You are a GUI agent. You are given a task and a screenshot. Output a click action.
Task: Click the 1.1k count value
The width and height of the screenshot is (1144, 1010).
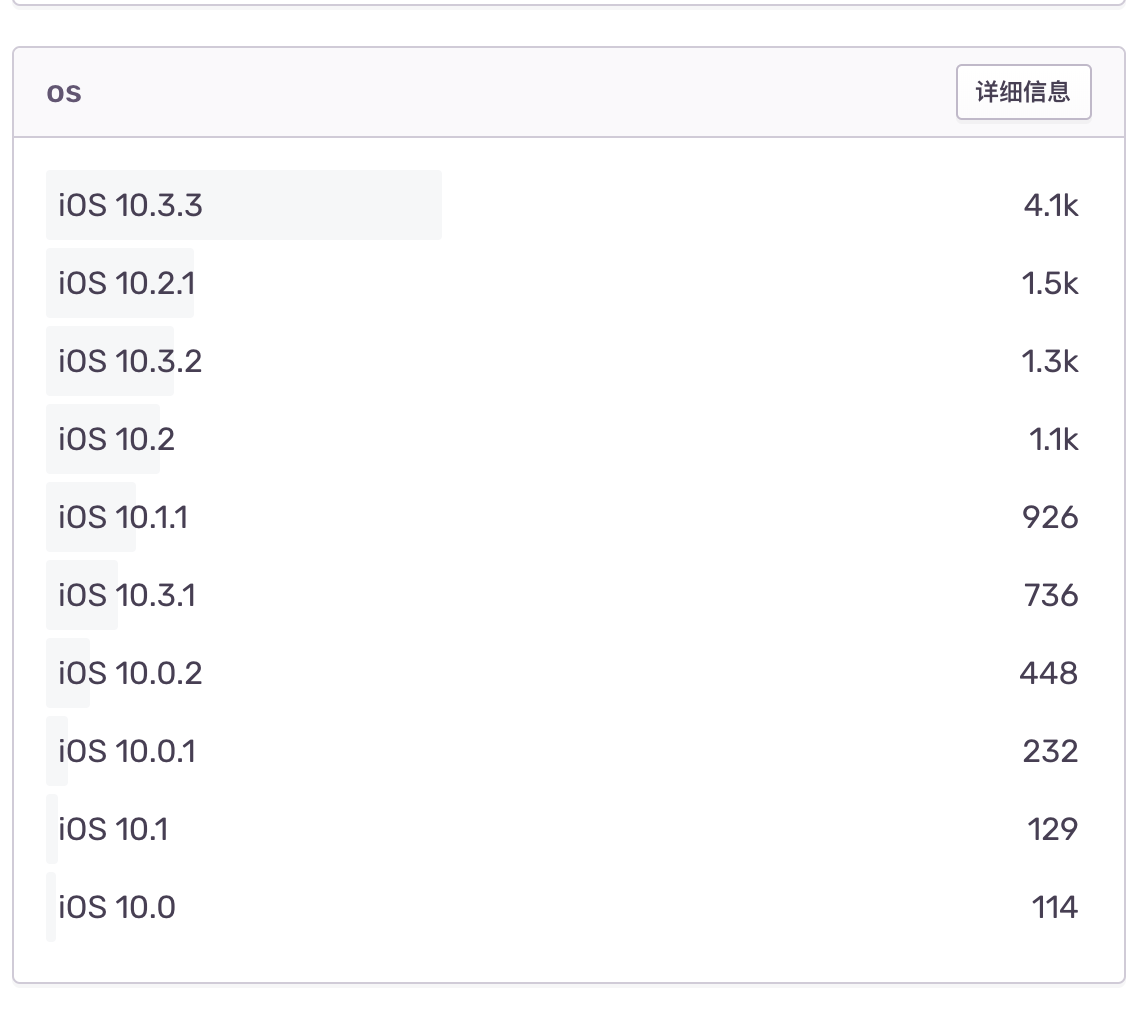pos(1054,439)
